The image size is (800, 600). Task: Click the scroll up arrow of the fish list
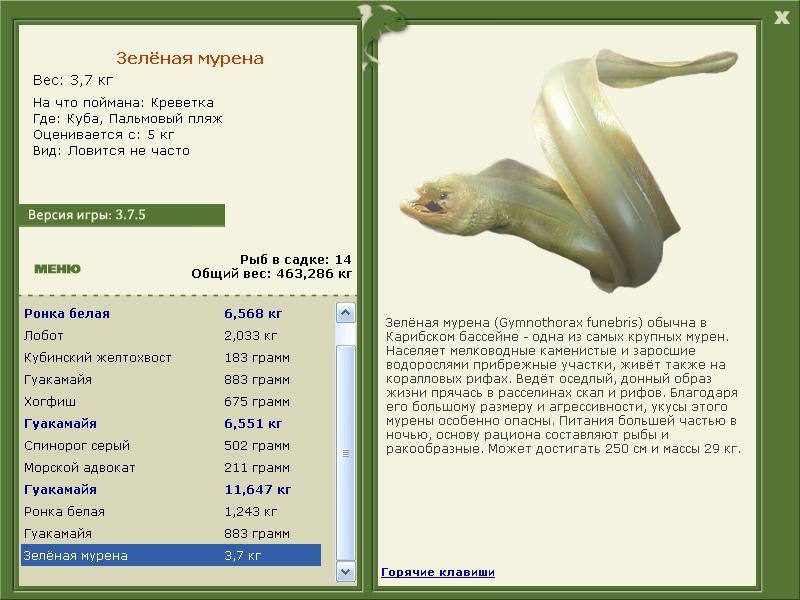coord(345,312)
